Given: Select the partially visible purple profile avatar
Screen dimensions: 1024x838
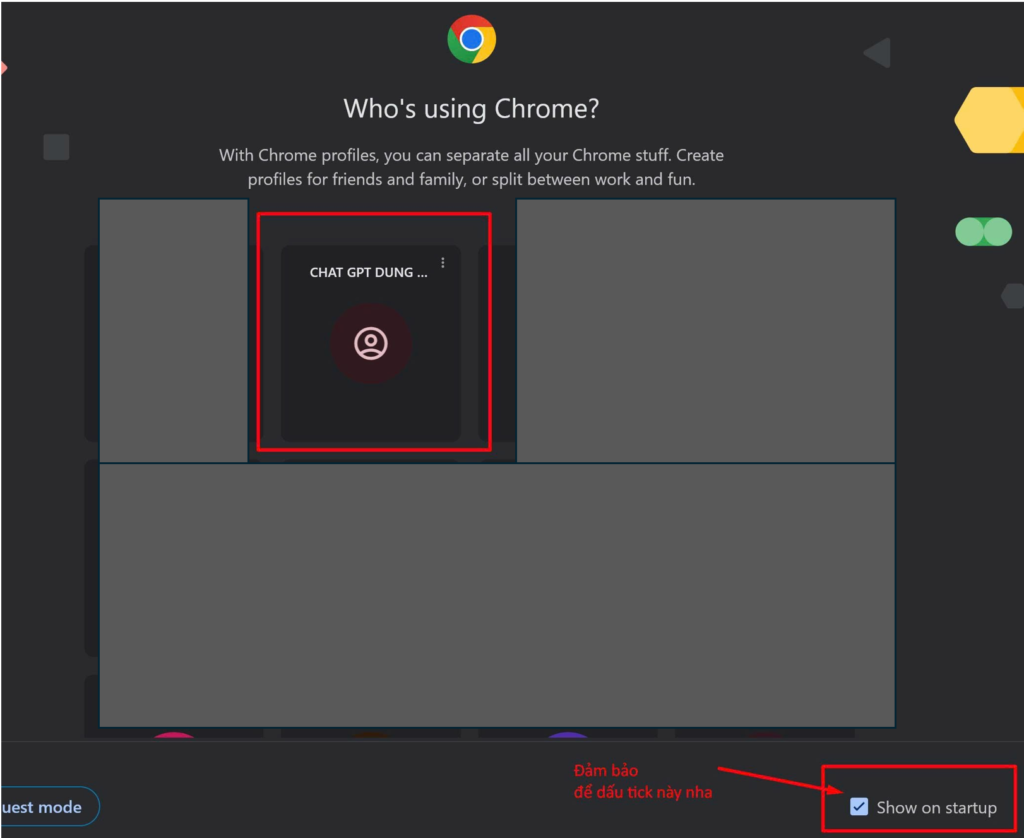Looking at the screenshot, I should [x=568, y=738].
